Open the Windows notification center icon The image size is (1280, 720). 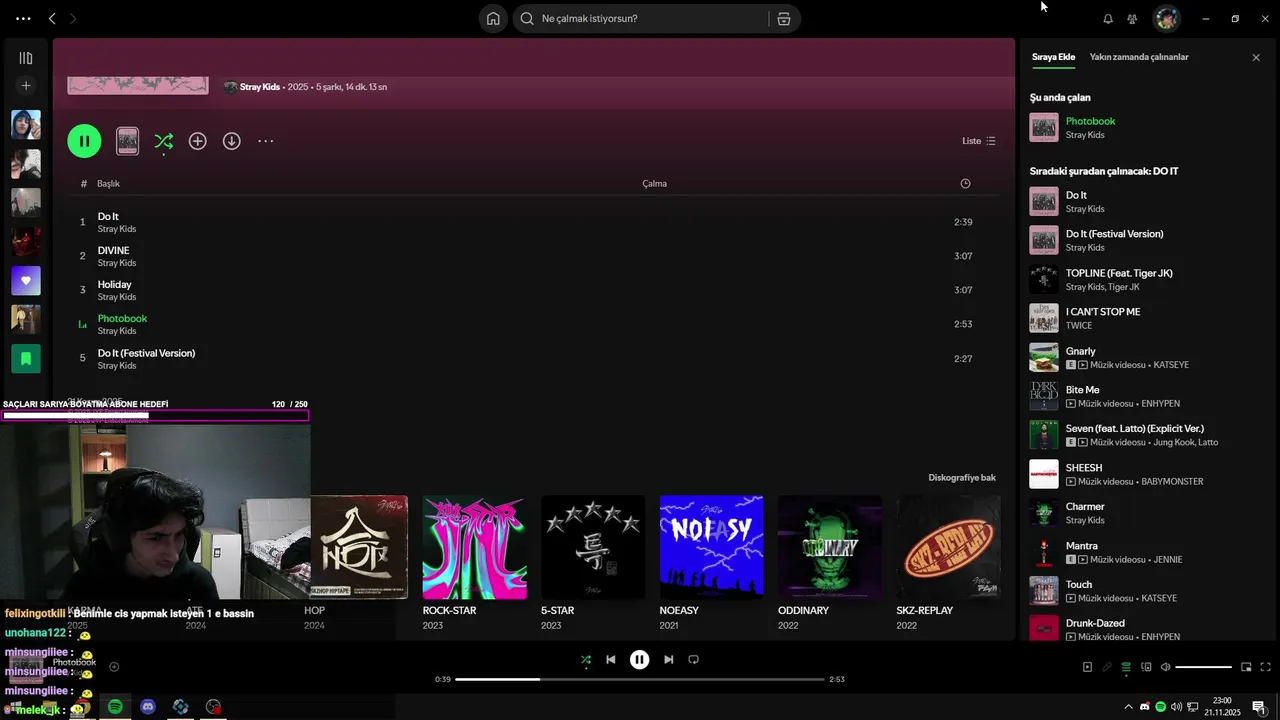[1259, 707]
